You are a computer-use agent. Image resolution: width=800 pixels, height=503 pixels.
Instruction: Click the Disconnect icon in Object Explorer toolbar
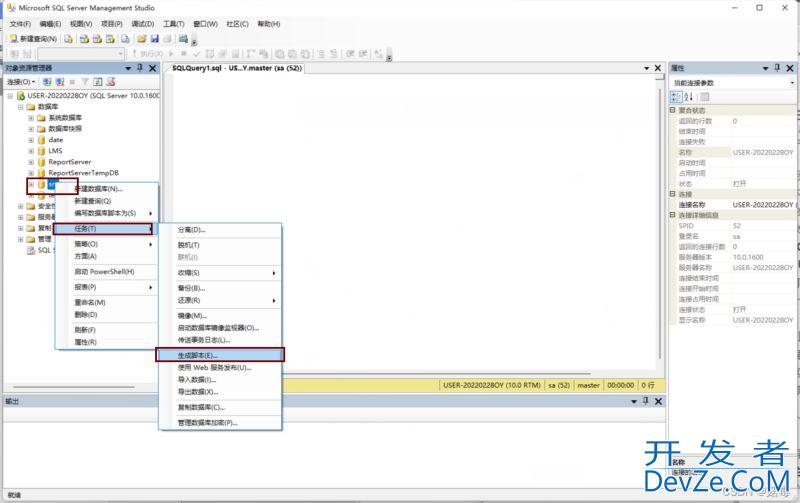pyautogui.click(x=60, y=82)
